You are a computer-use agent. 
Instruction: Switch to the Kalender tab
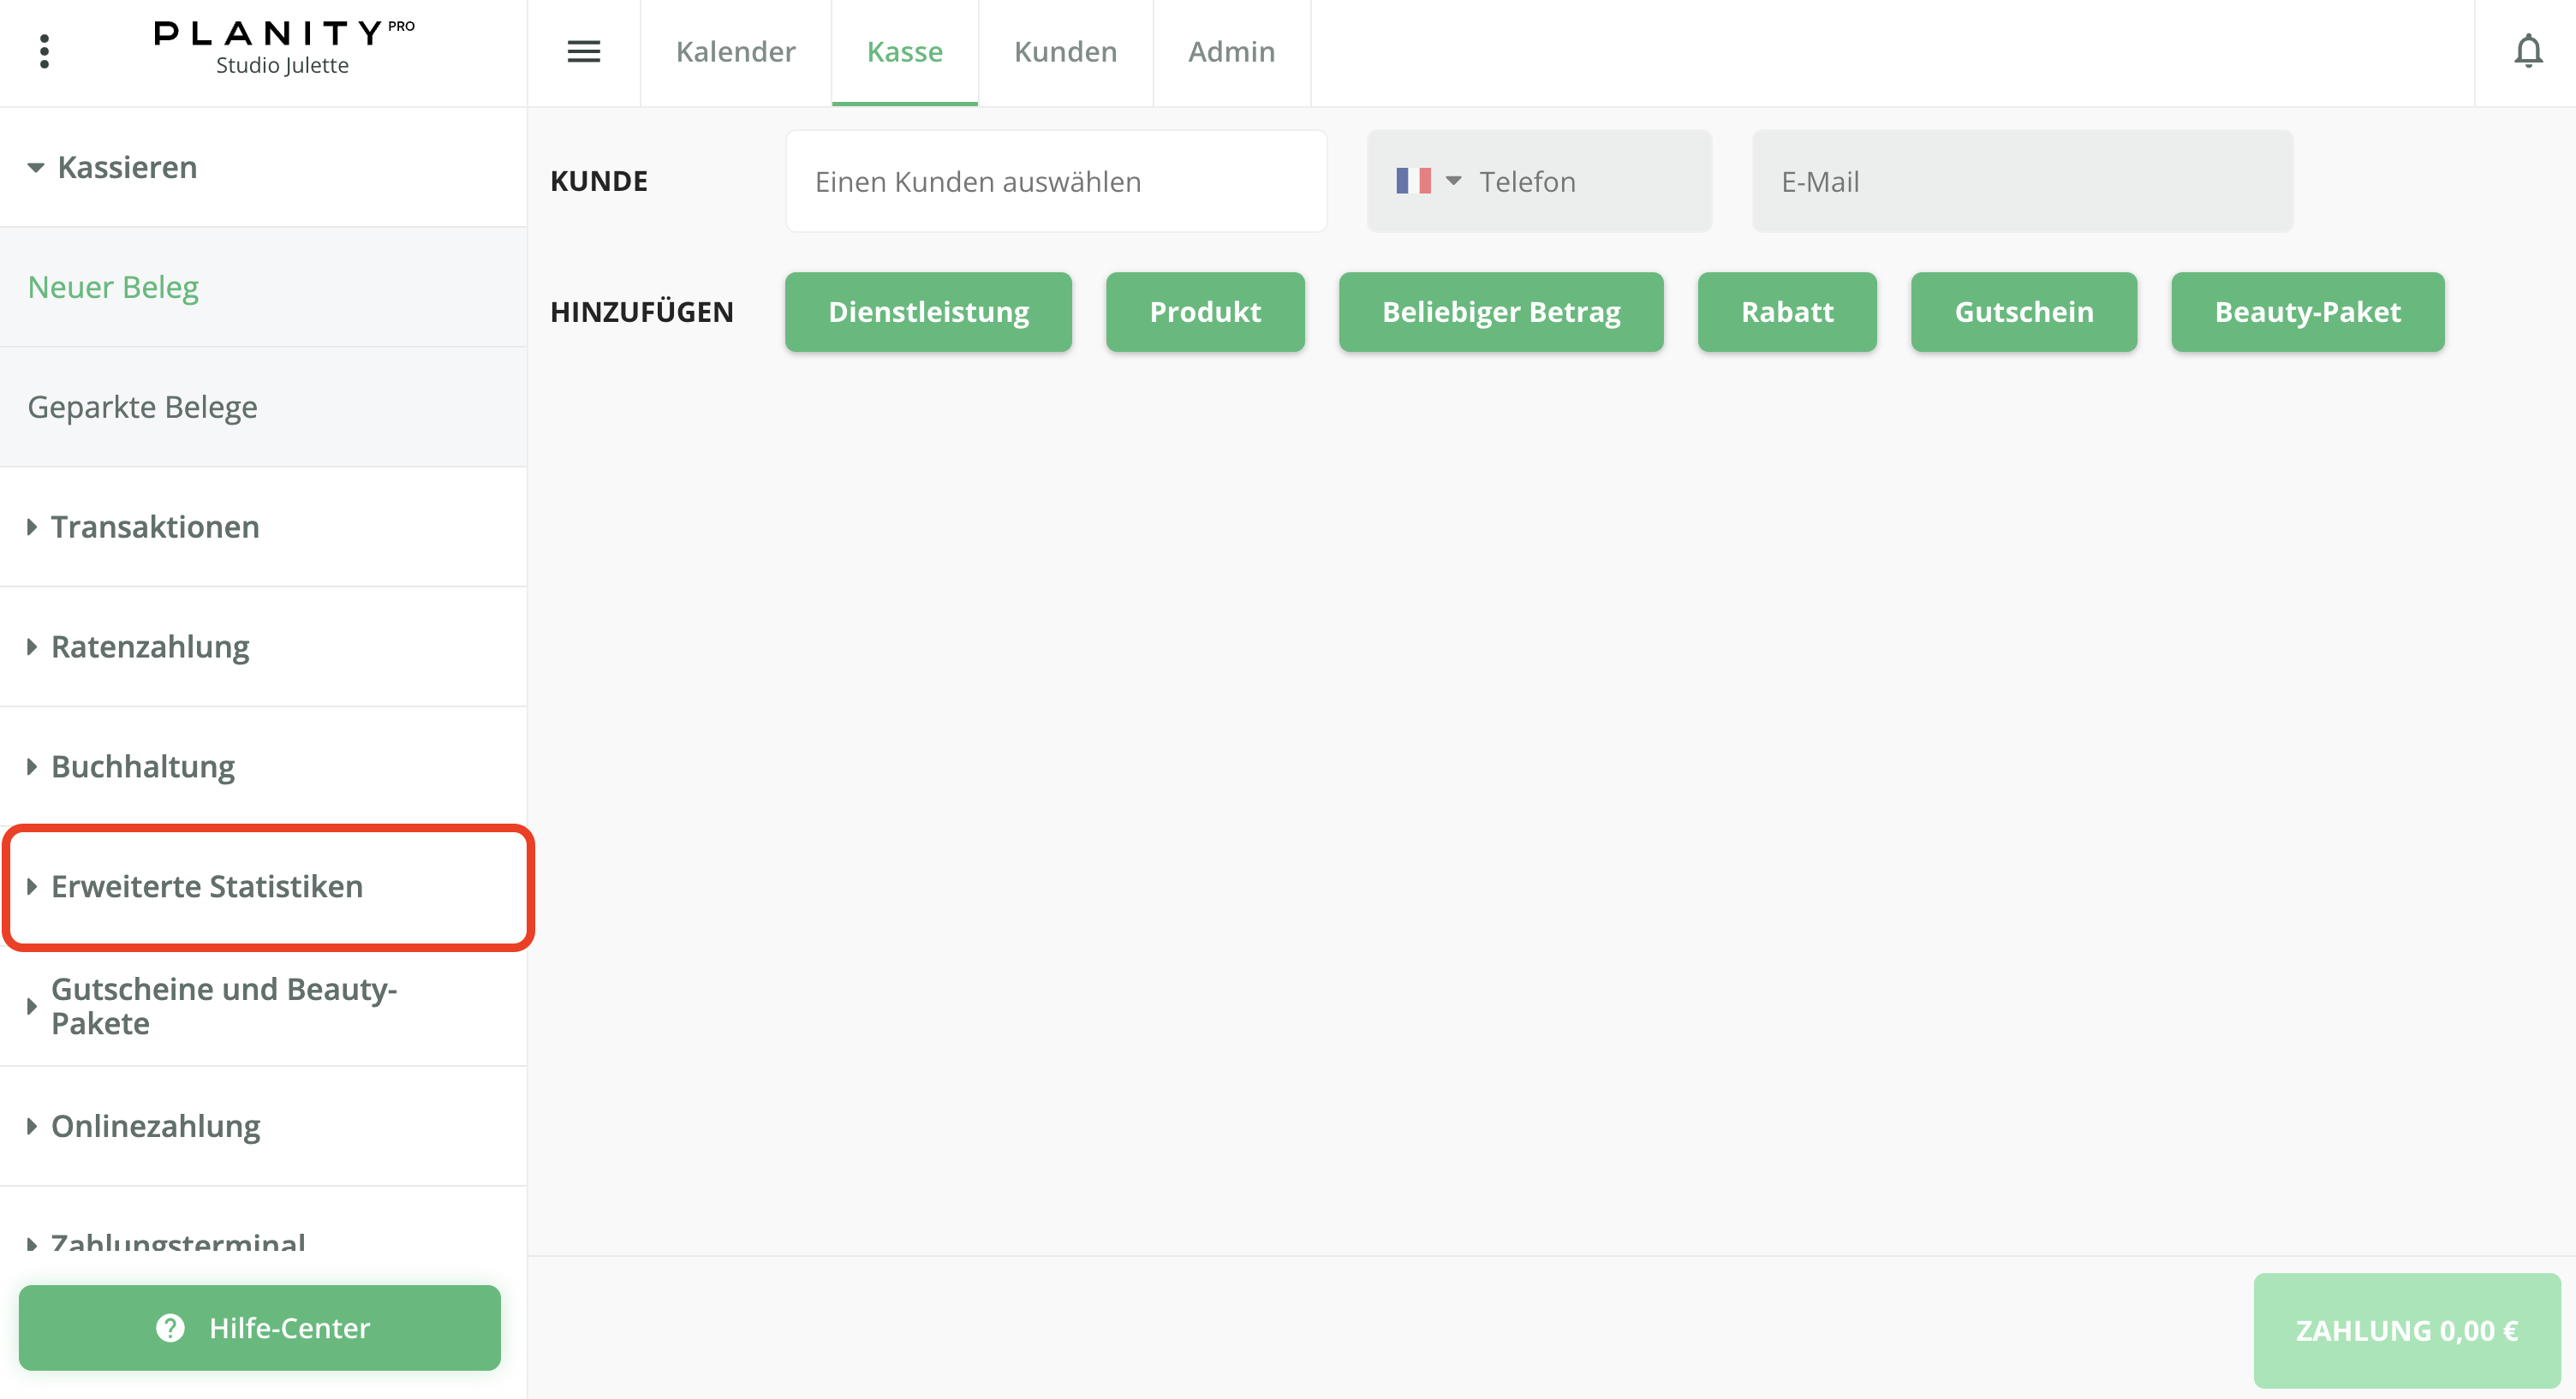tap(735, 51)
